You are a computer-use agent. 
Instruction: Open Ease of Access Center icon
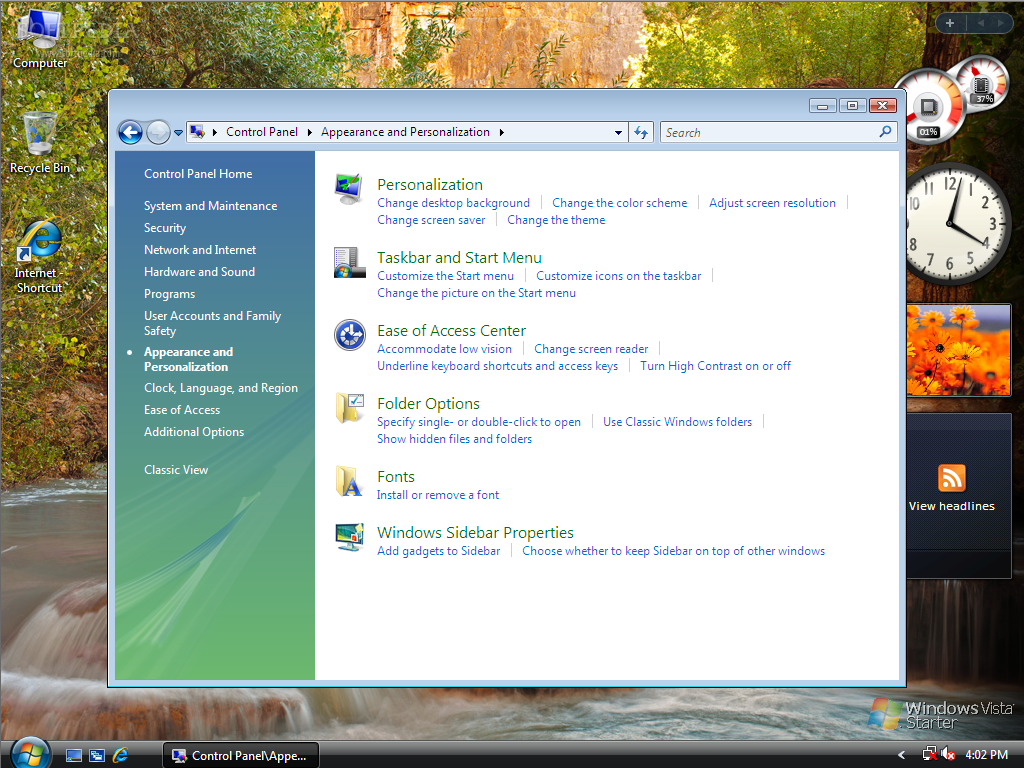[349, 335]
